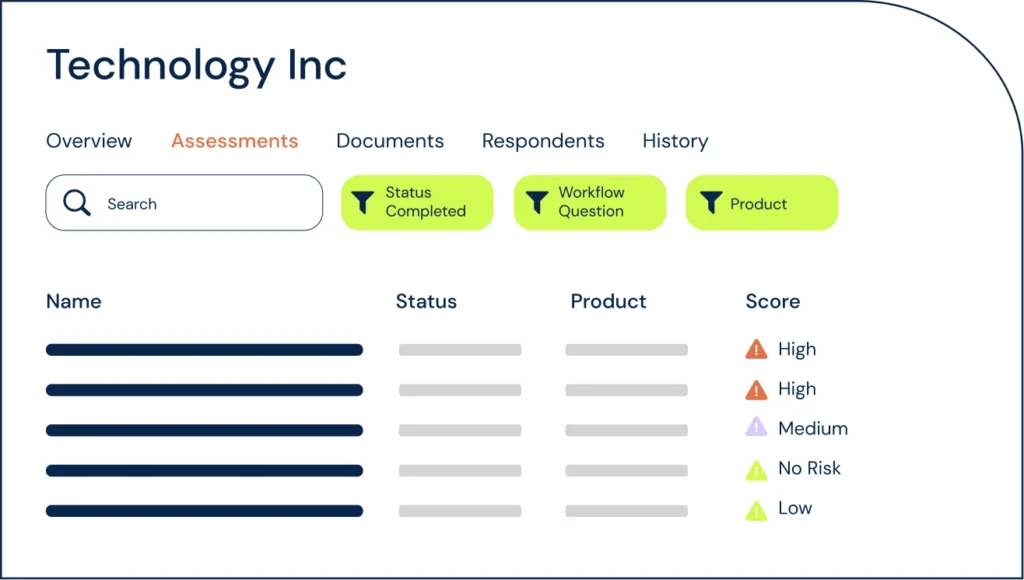Image resolution: width=1024 pixels, height=580 pixels.
Task: Click the funnel icon on Product filter
Action: click(x=710, y=203)
